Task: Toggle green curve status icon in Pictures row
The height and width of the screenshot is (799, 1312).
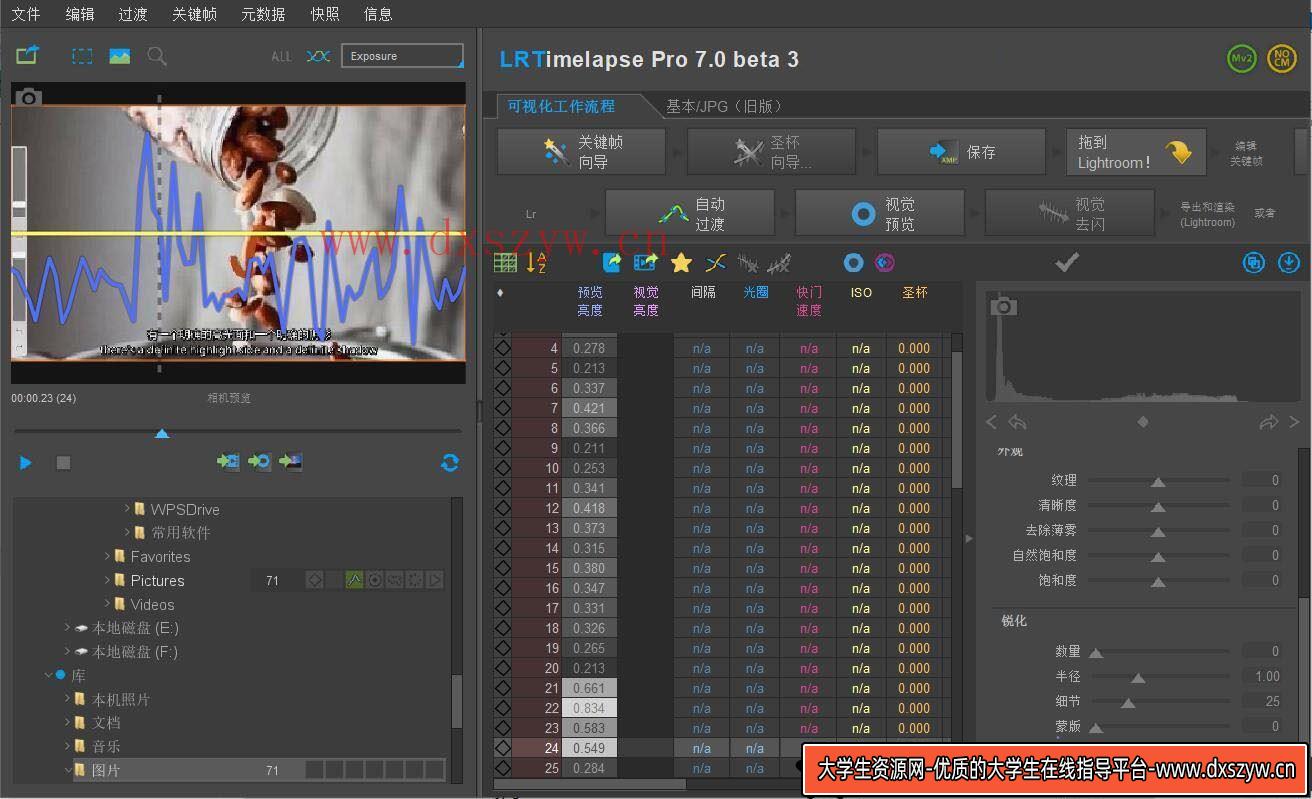Action: (x=354, y=580)
